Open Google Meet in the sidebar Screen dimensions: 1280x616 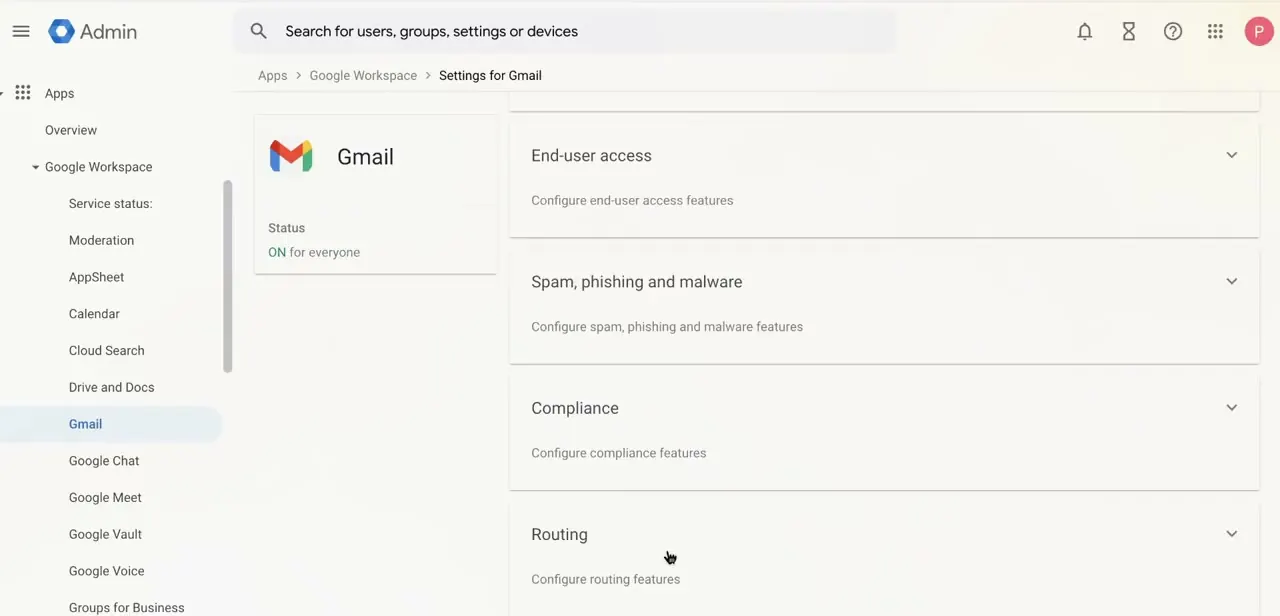coord(105,497)
